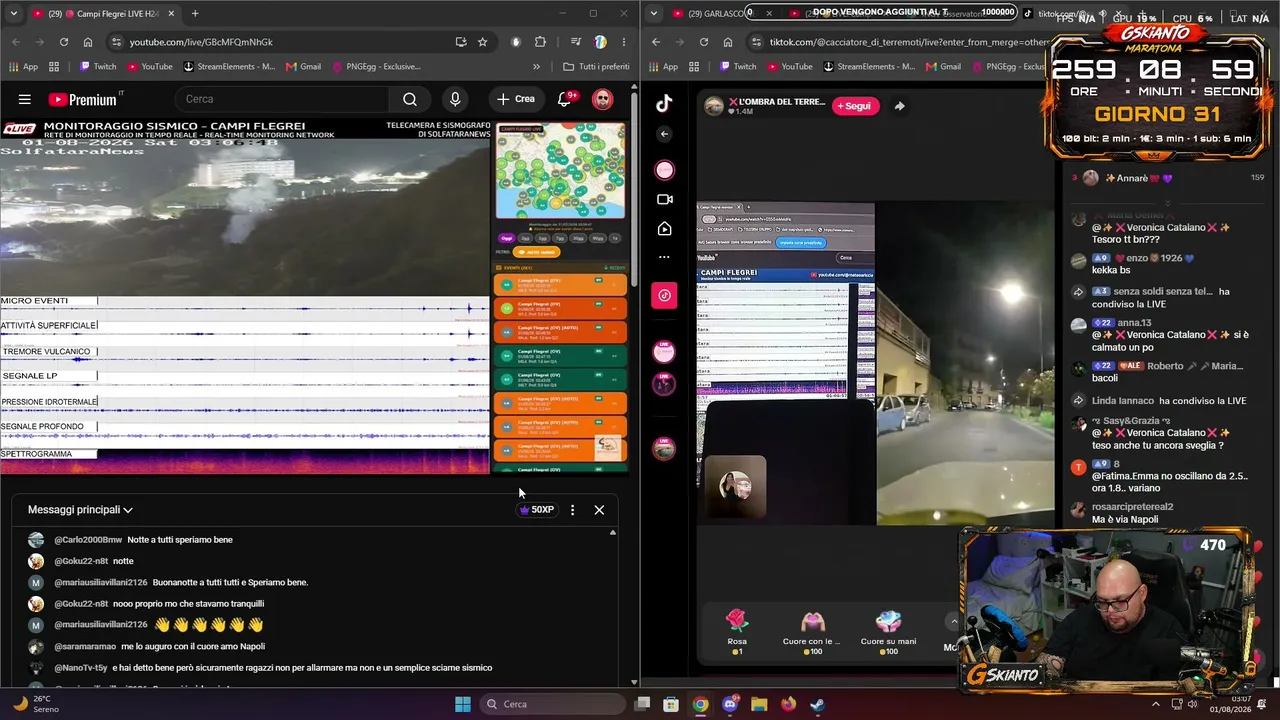Open App shortcut in the TikTok window

661,67
